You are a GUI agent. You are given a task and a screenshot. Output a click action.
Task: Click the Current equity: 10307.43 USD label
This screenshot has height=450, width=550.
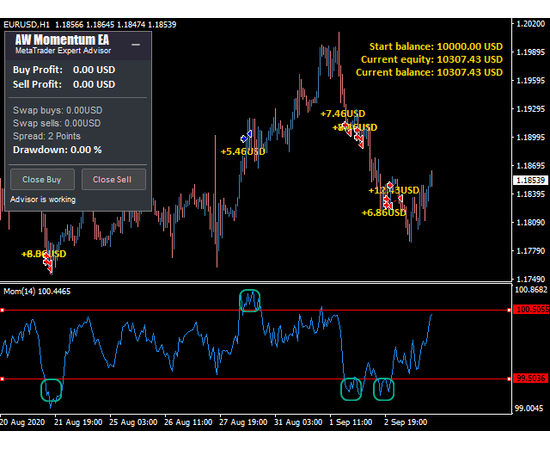(x=432, y=60)
